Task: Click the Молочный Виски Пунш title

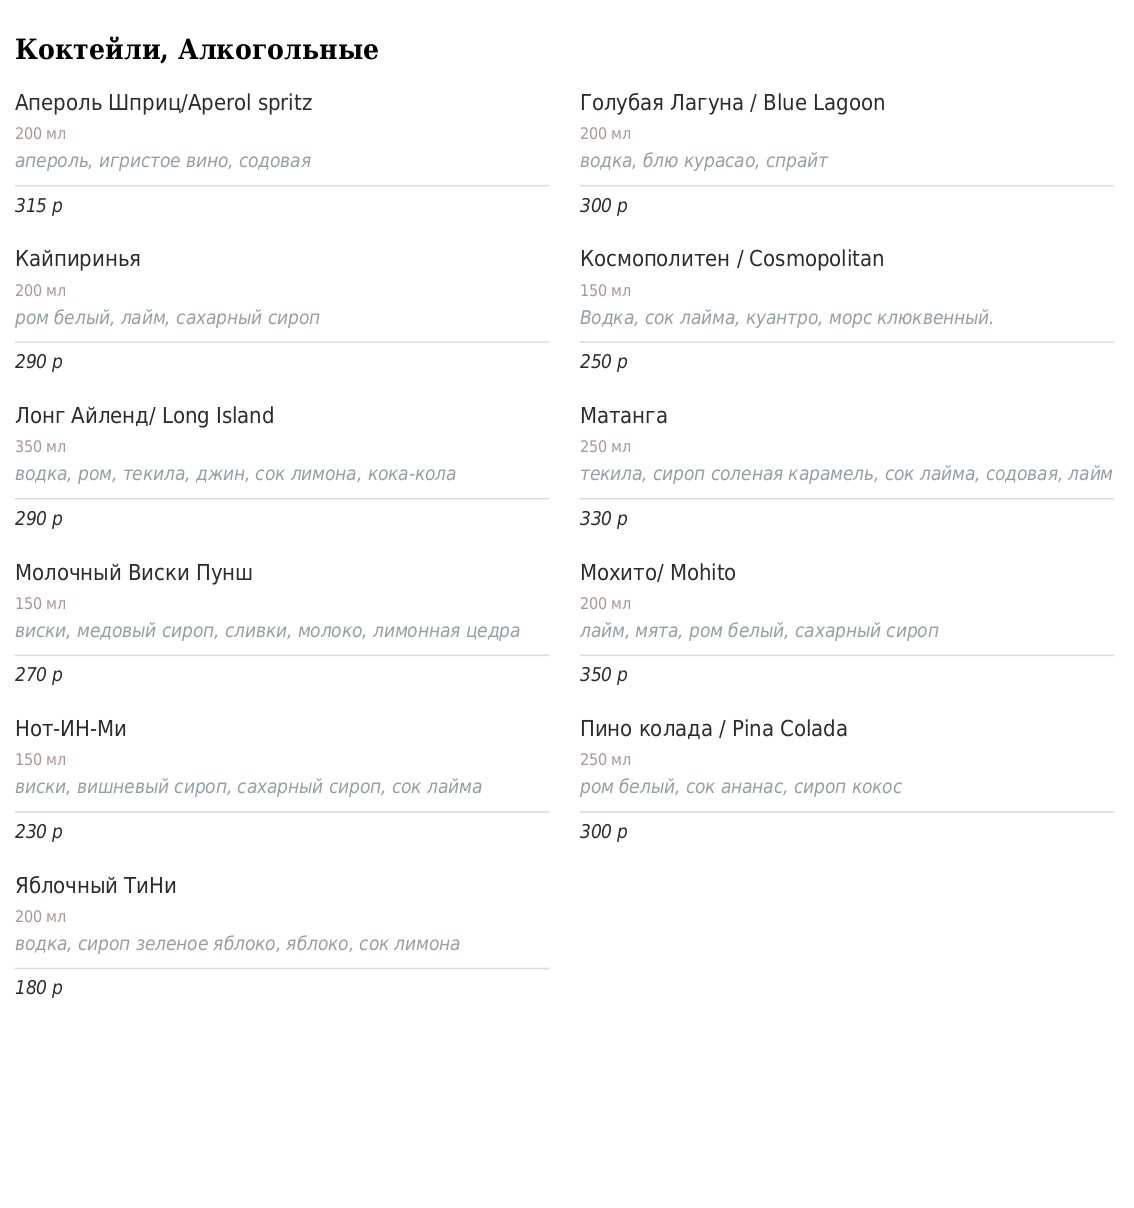Action: click(x=134, y=573)
